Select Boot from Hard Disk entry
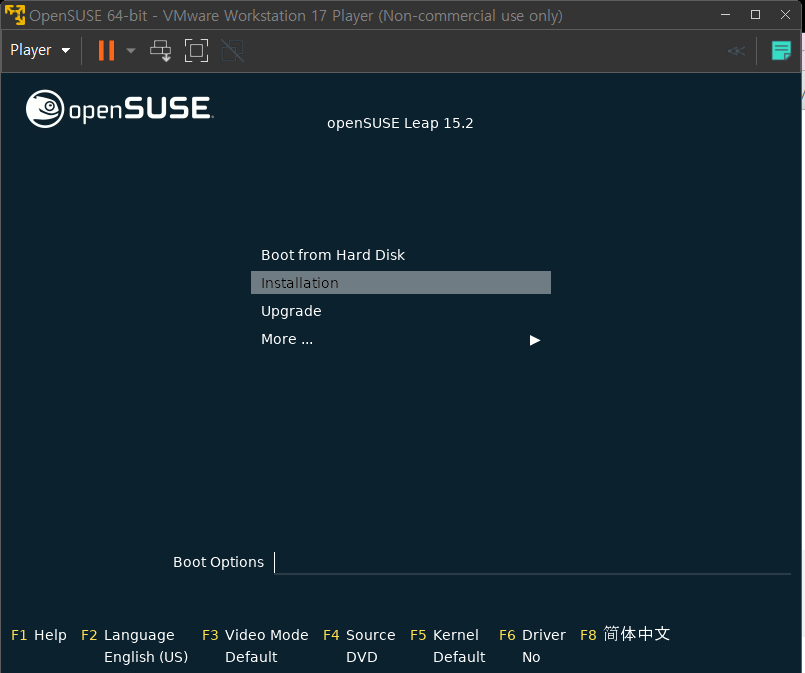The width and height of the screenshot is (805, 673). [333, 255]
